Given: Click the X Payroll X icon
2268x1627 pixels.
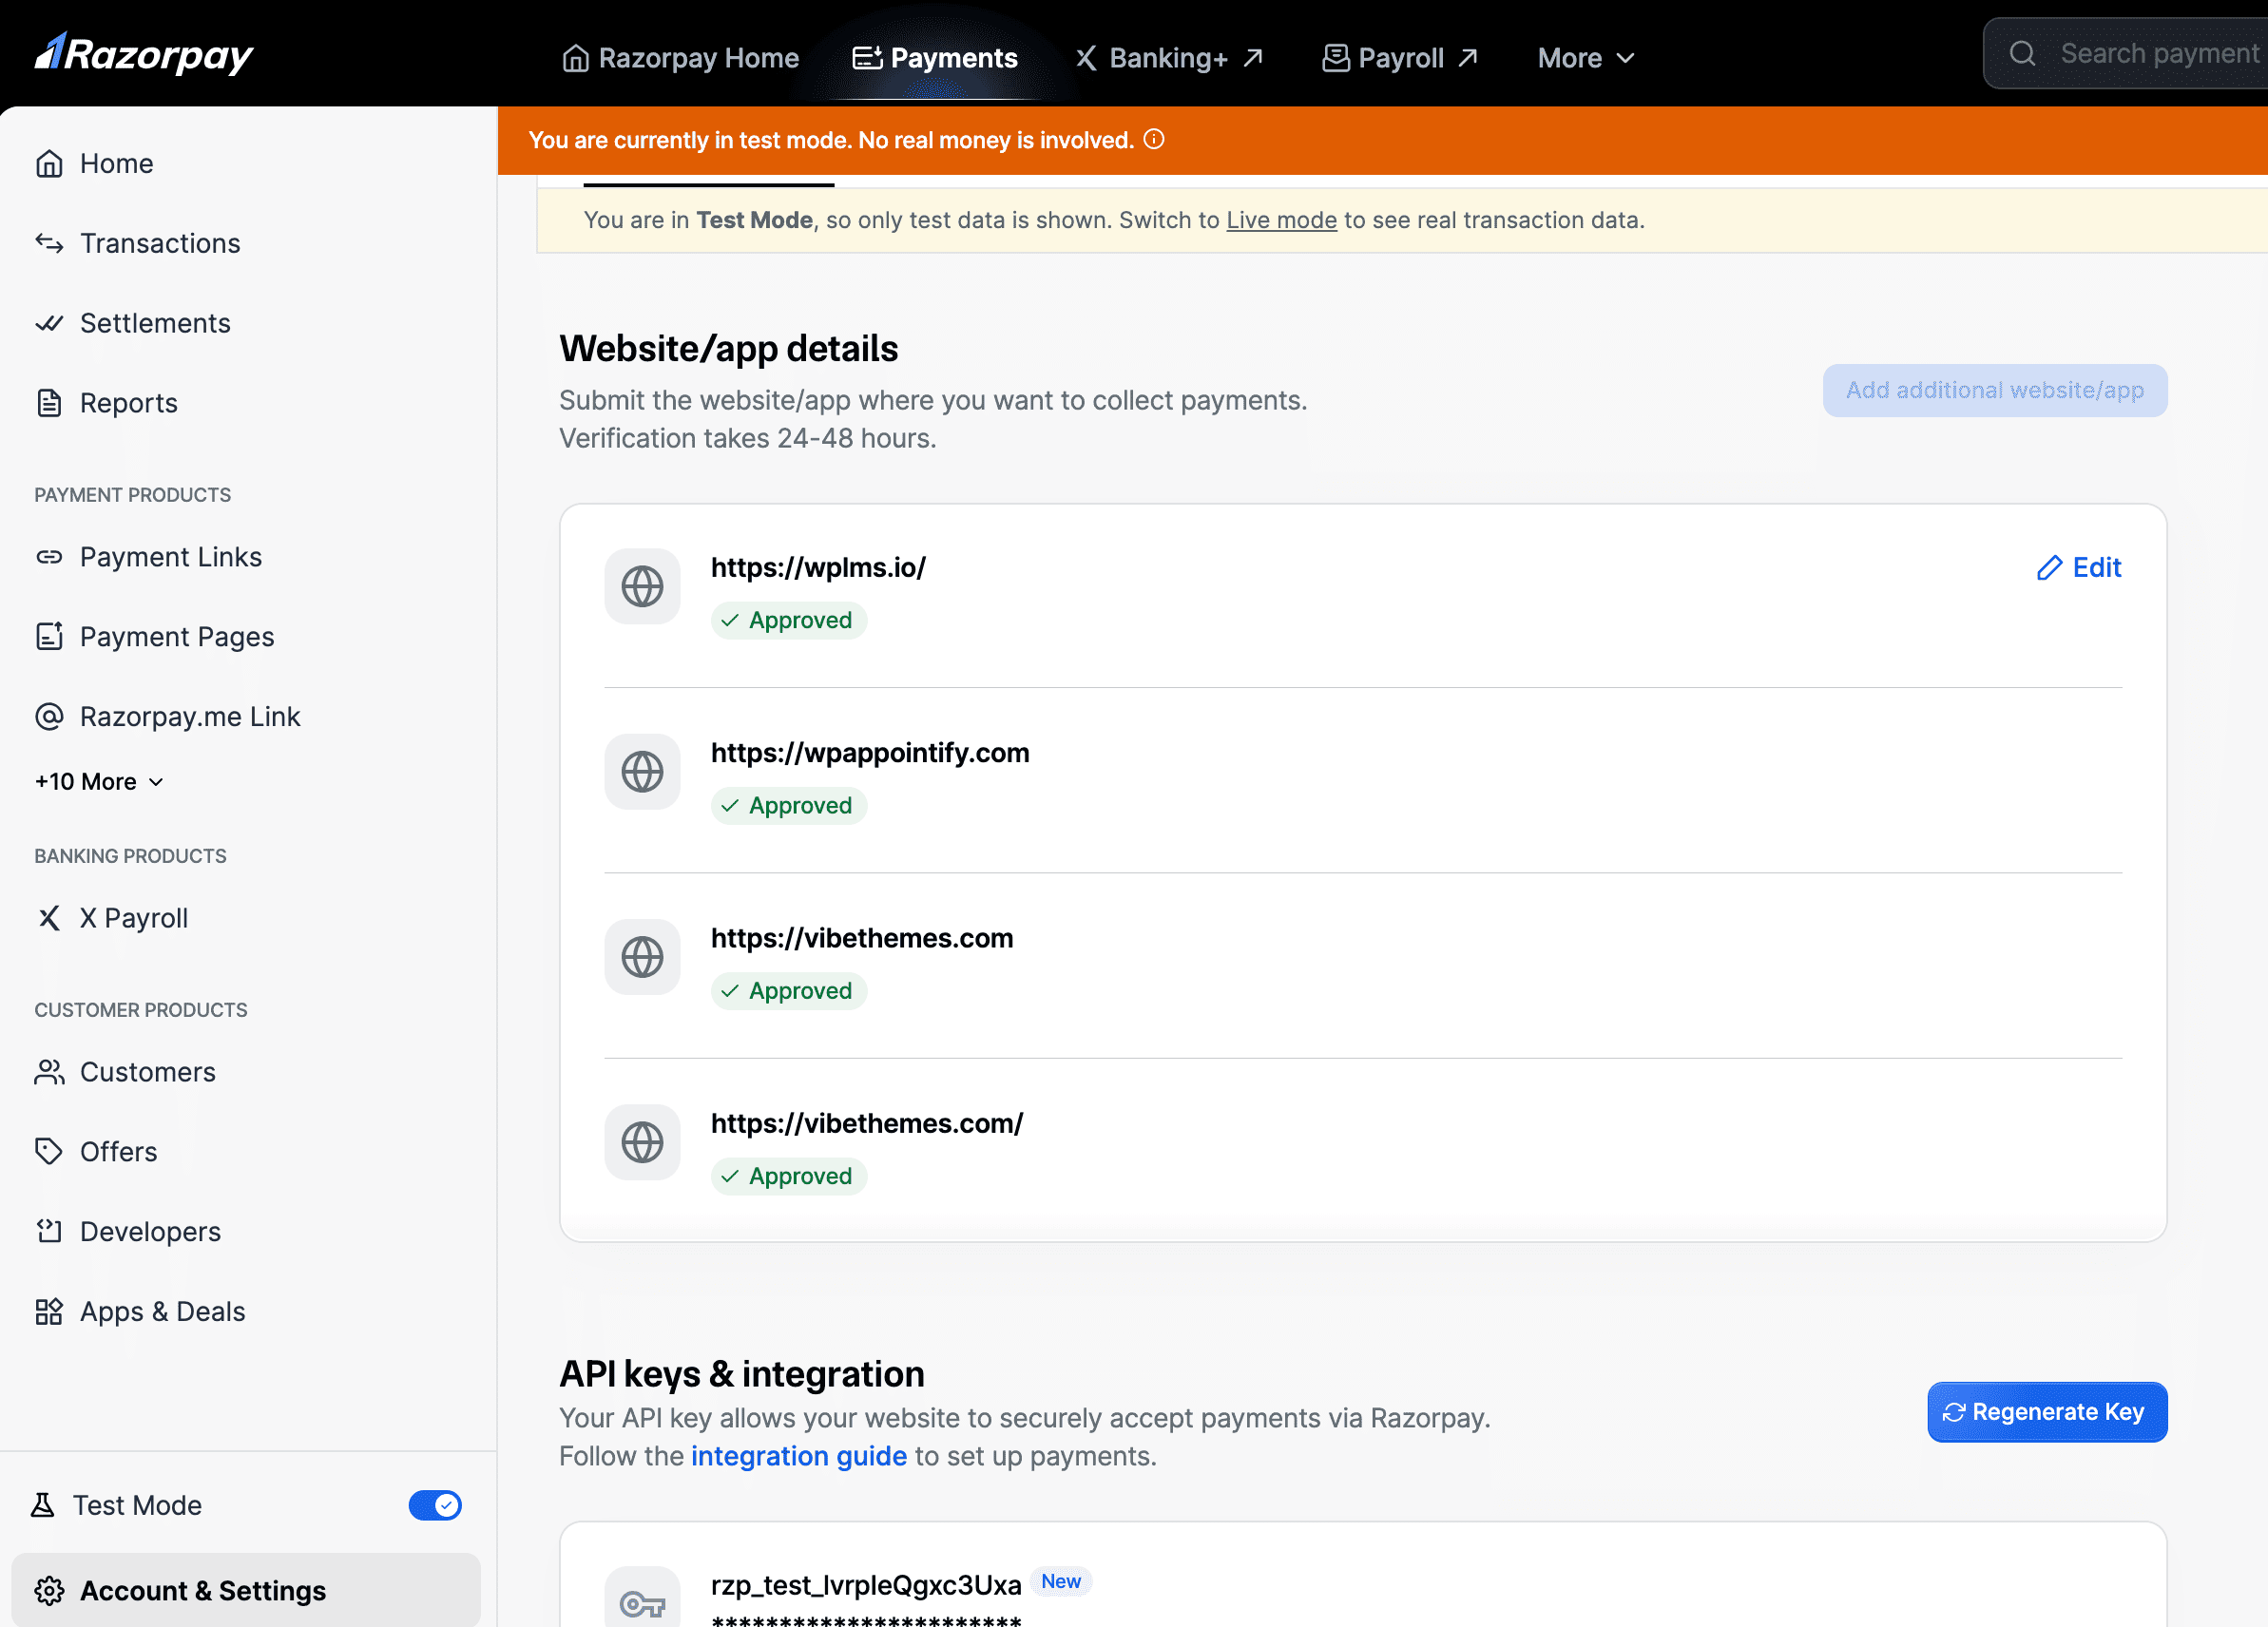Looking at the screenshot, I should point(49,918).
